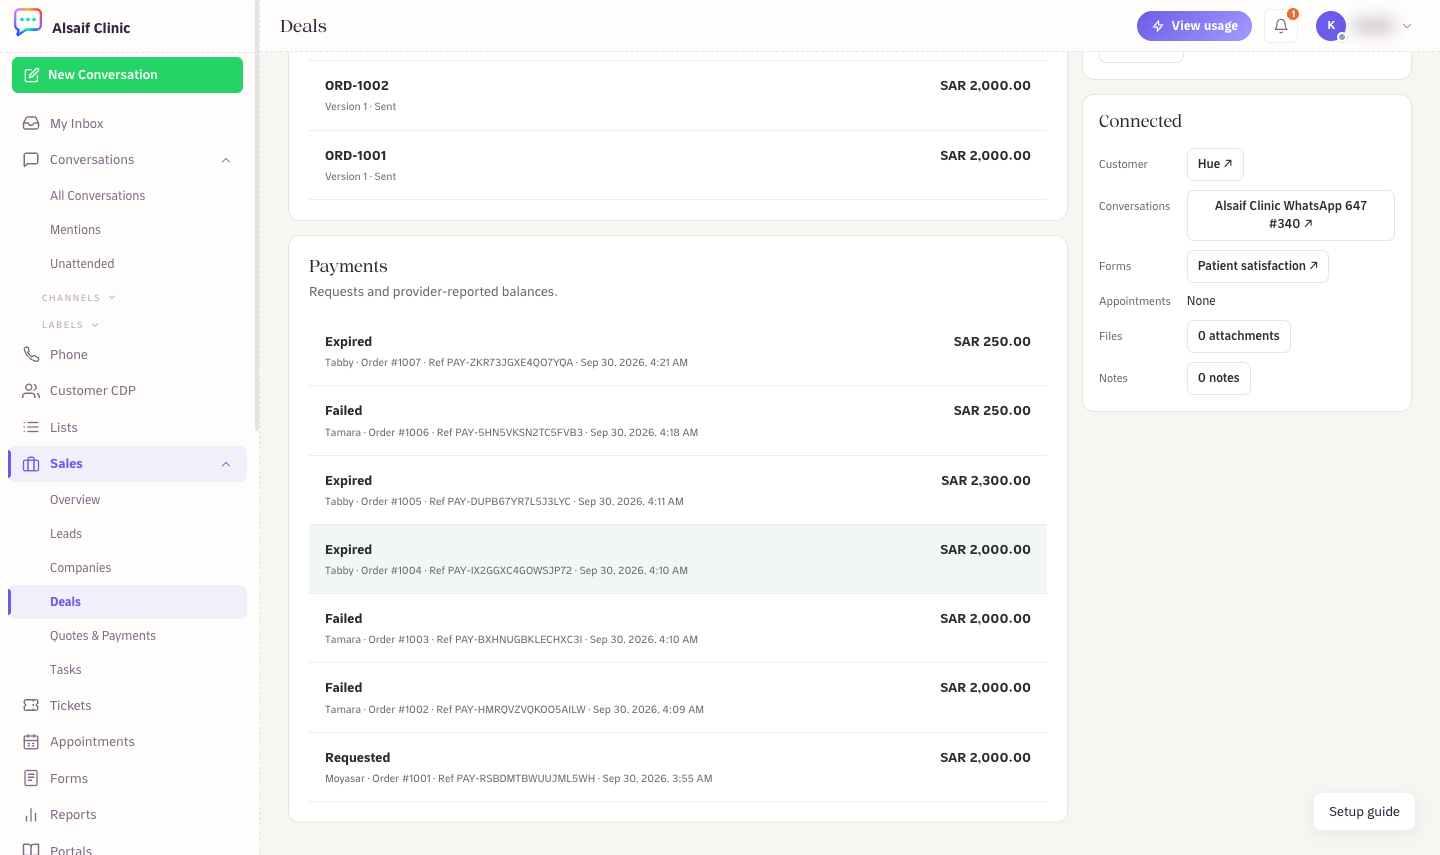
Task: Click the Payments section heading
Action: click(348, 266)
